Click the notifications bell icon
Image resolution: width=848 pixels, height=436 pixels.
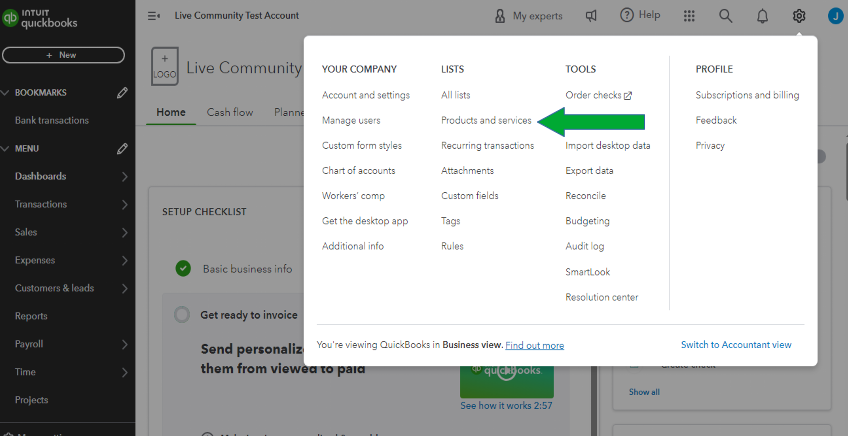click(763, 16)
